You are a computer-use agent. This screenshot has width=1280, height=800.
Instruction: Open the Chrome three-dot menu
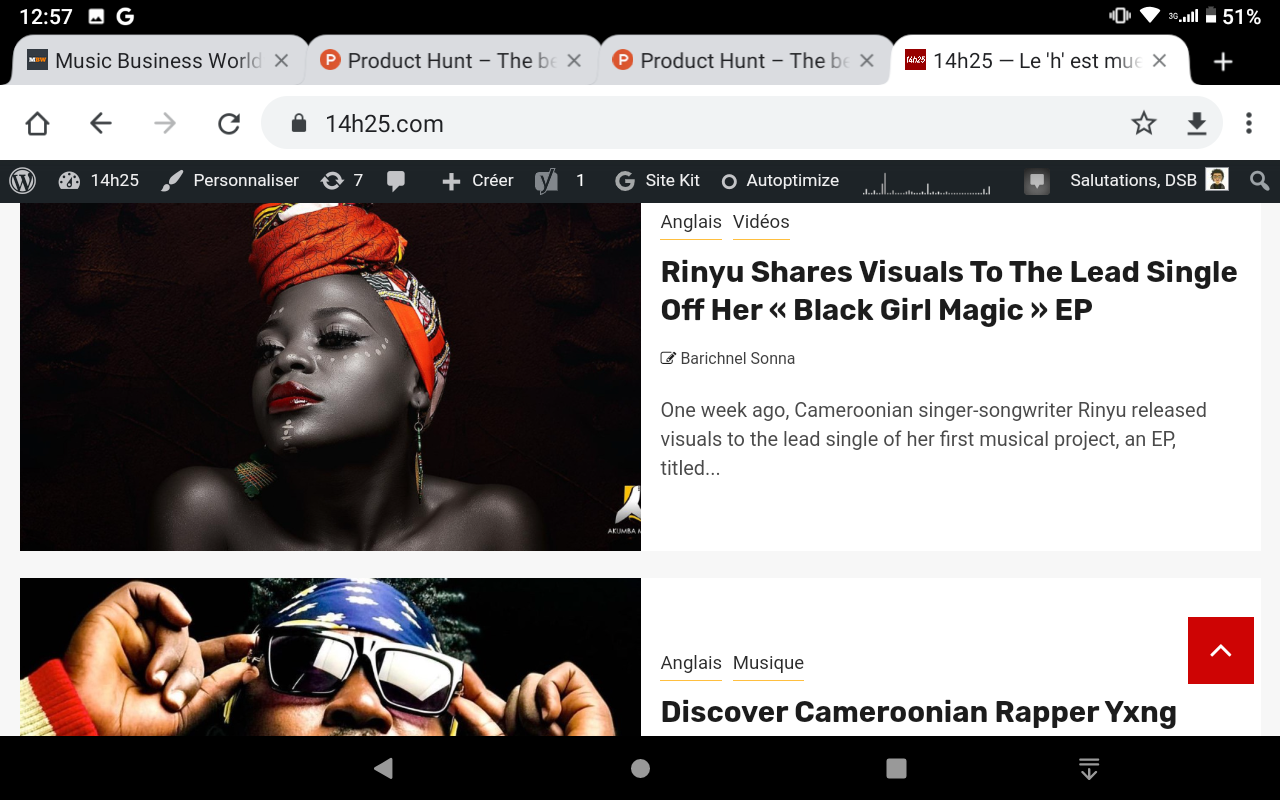click(x=1248, y=123)
